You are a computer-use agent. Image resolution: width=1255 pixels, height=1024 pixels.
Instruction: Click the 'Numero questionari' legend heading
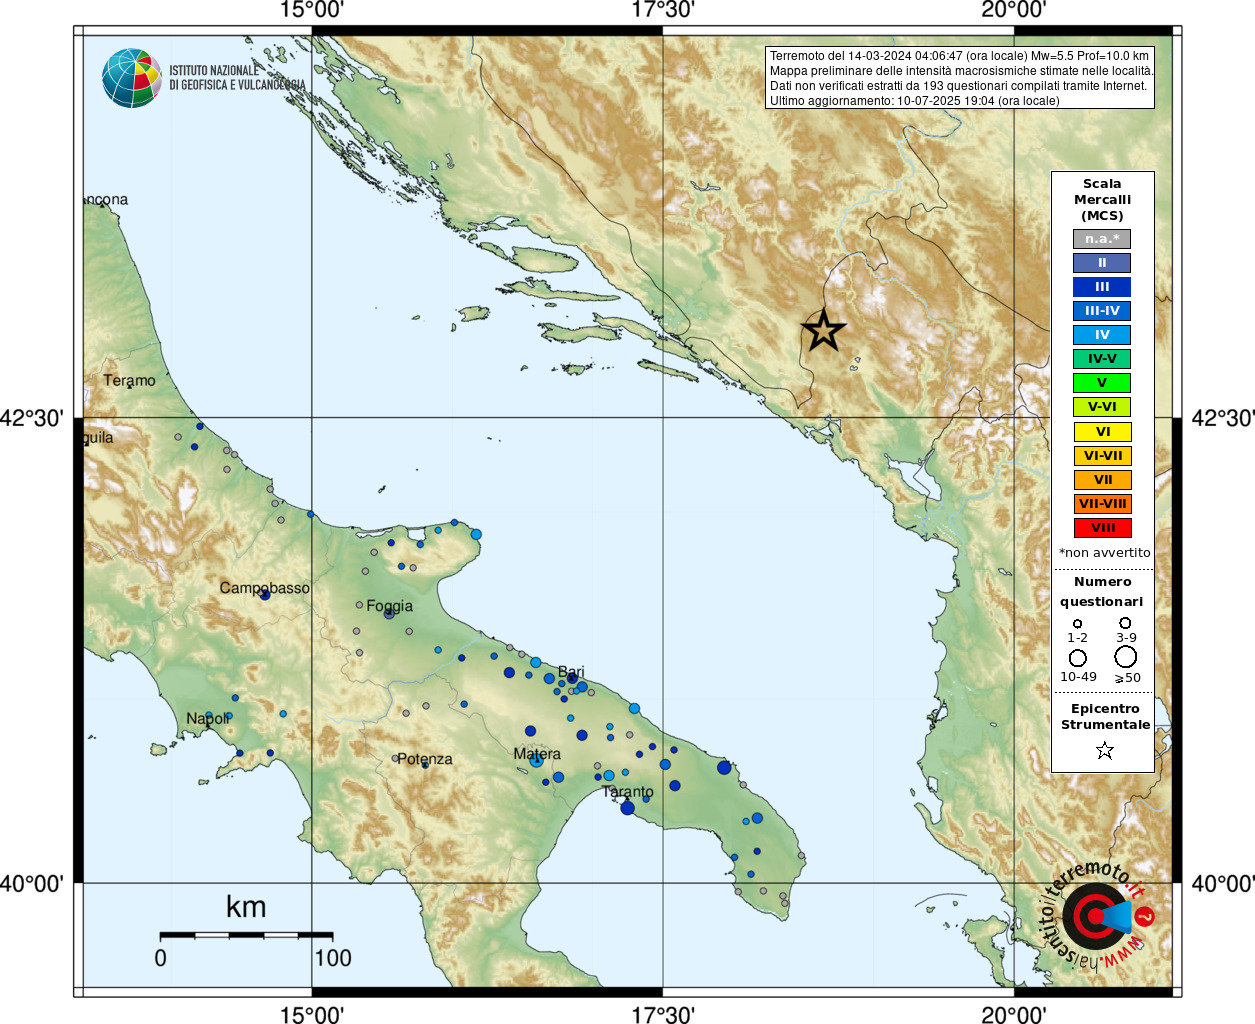coord(1102,592)
